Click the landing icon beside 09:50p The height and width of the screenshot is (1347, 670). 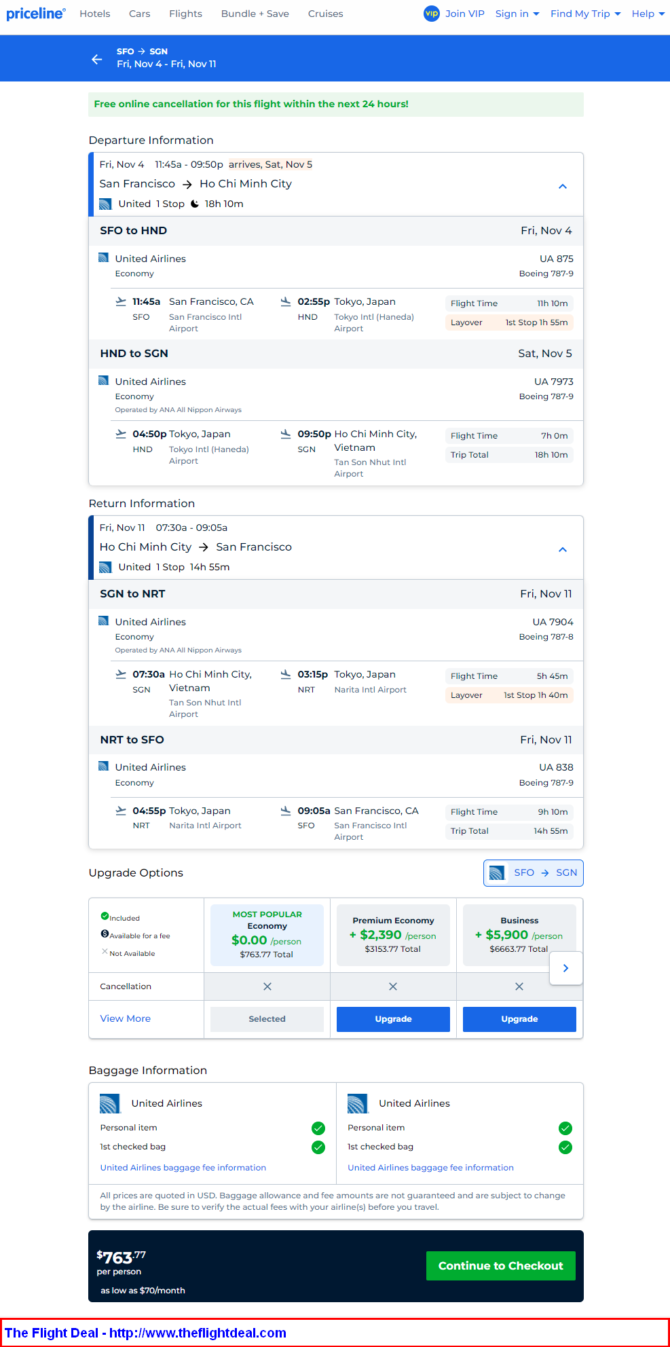point(286,434)
